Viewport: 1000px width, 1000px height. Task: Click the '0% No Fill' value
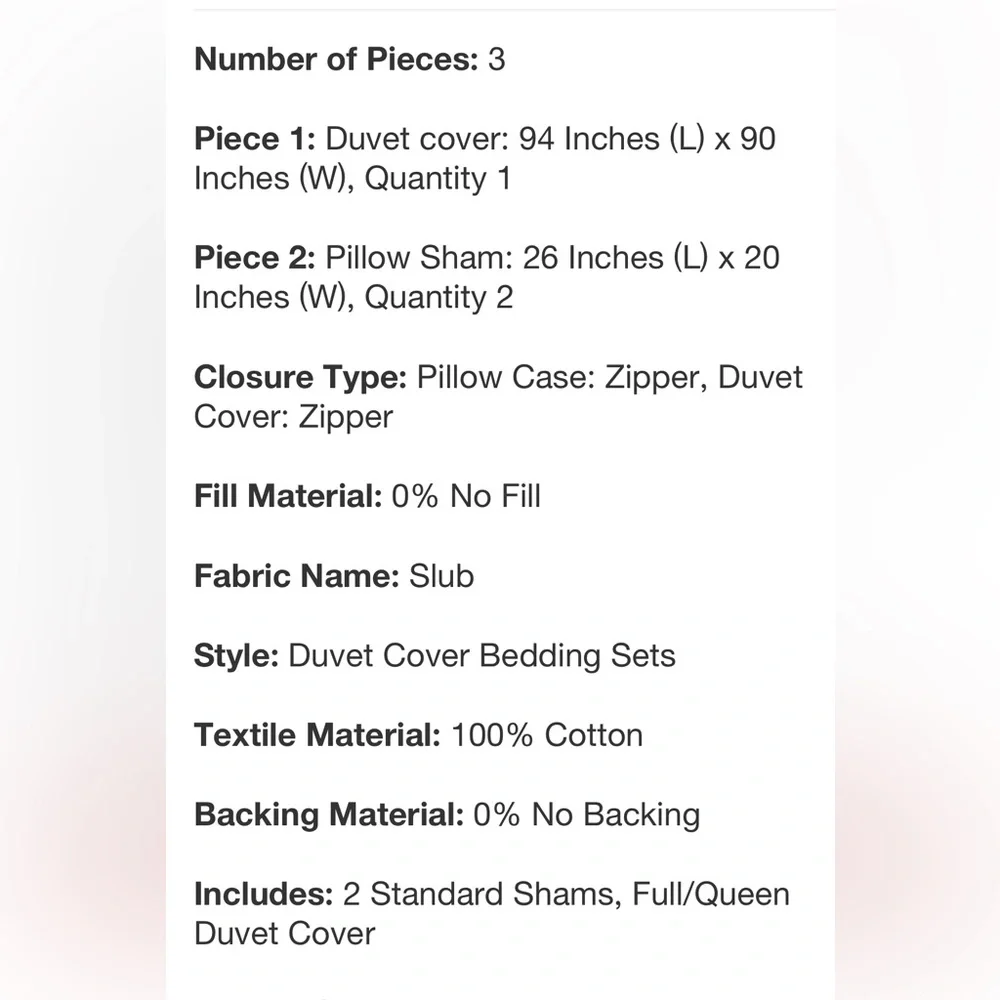coord(466,496)
